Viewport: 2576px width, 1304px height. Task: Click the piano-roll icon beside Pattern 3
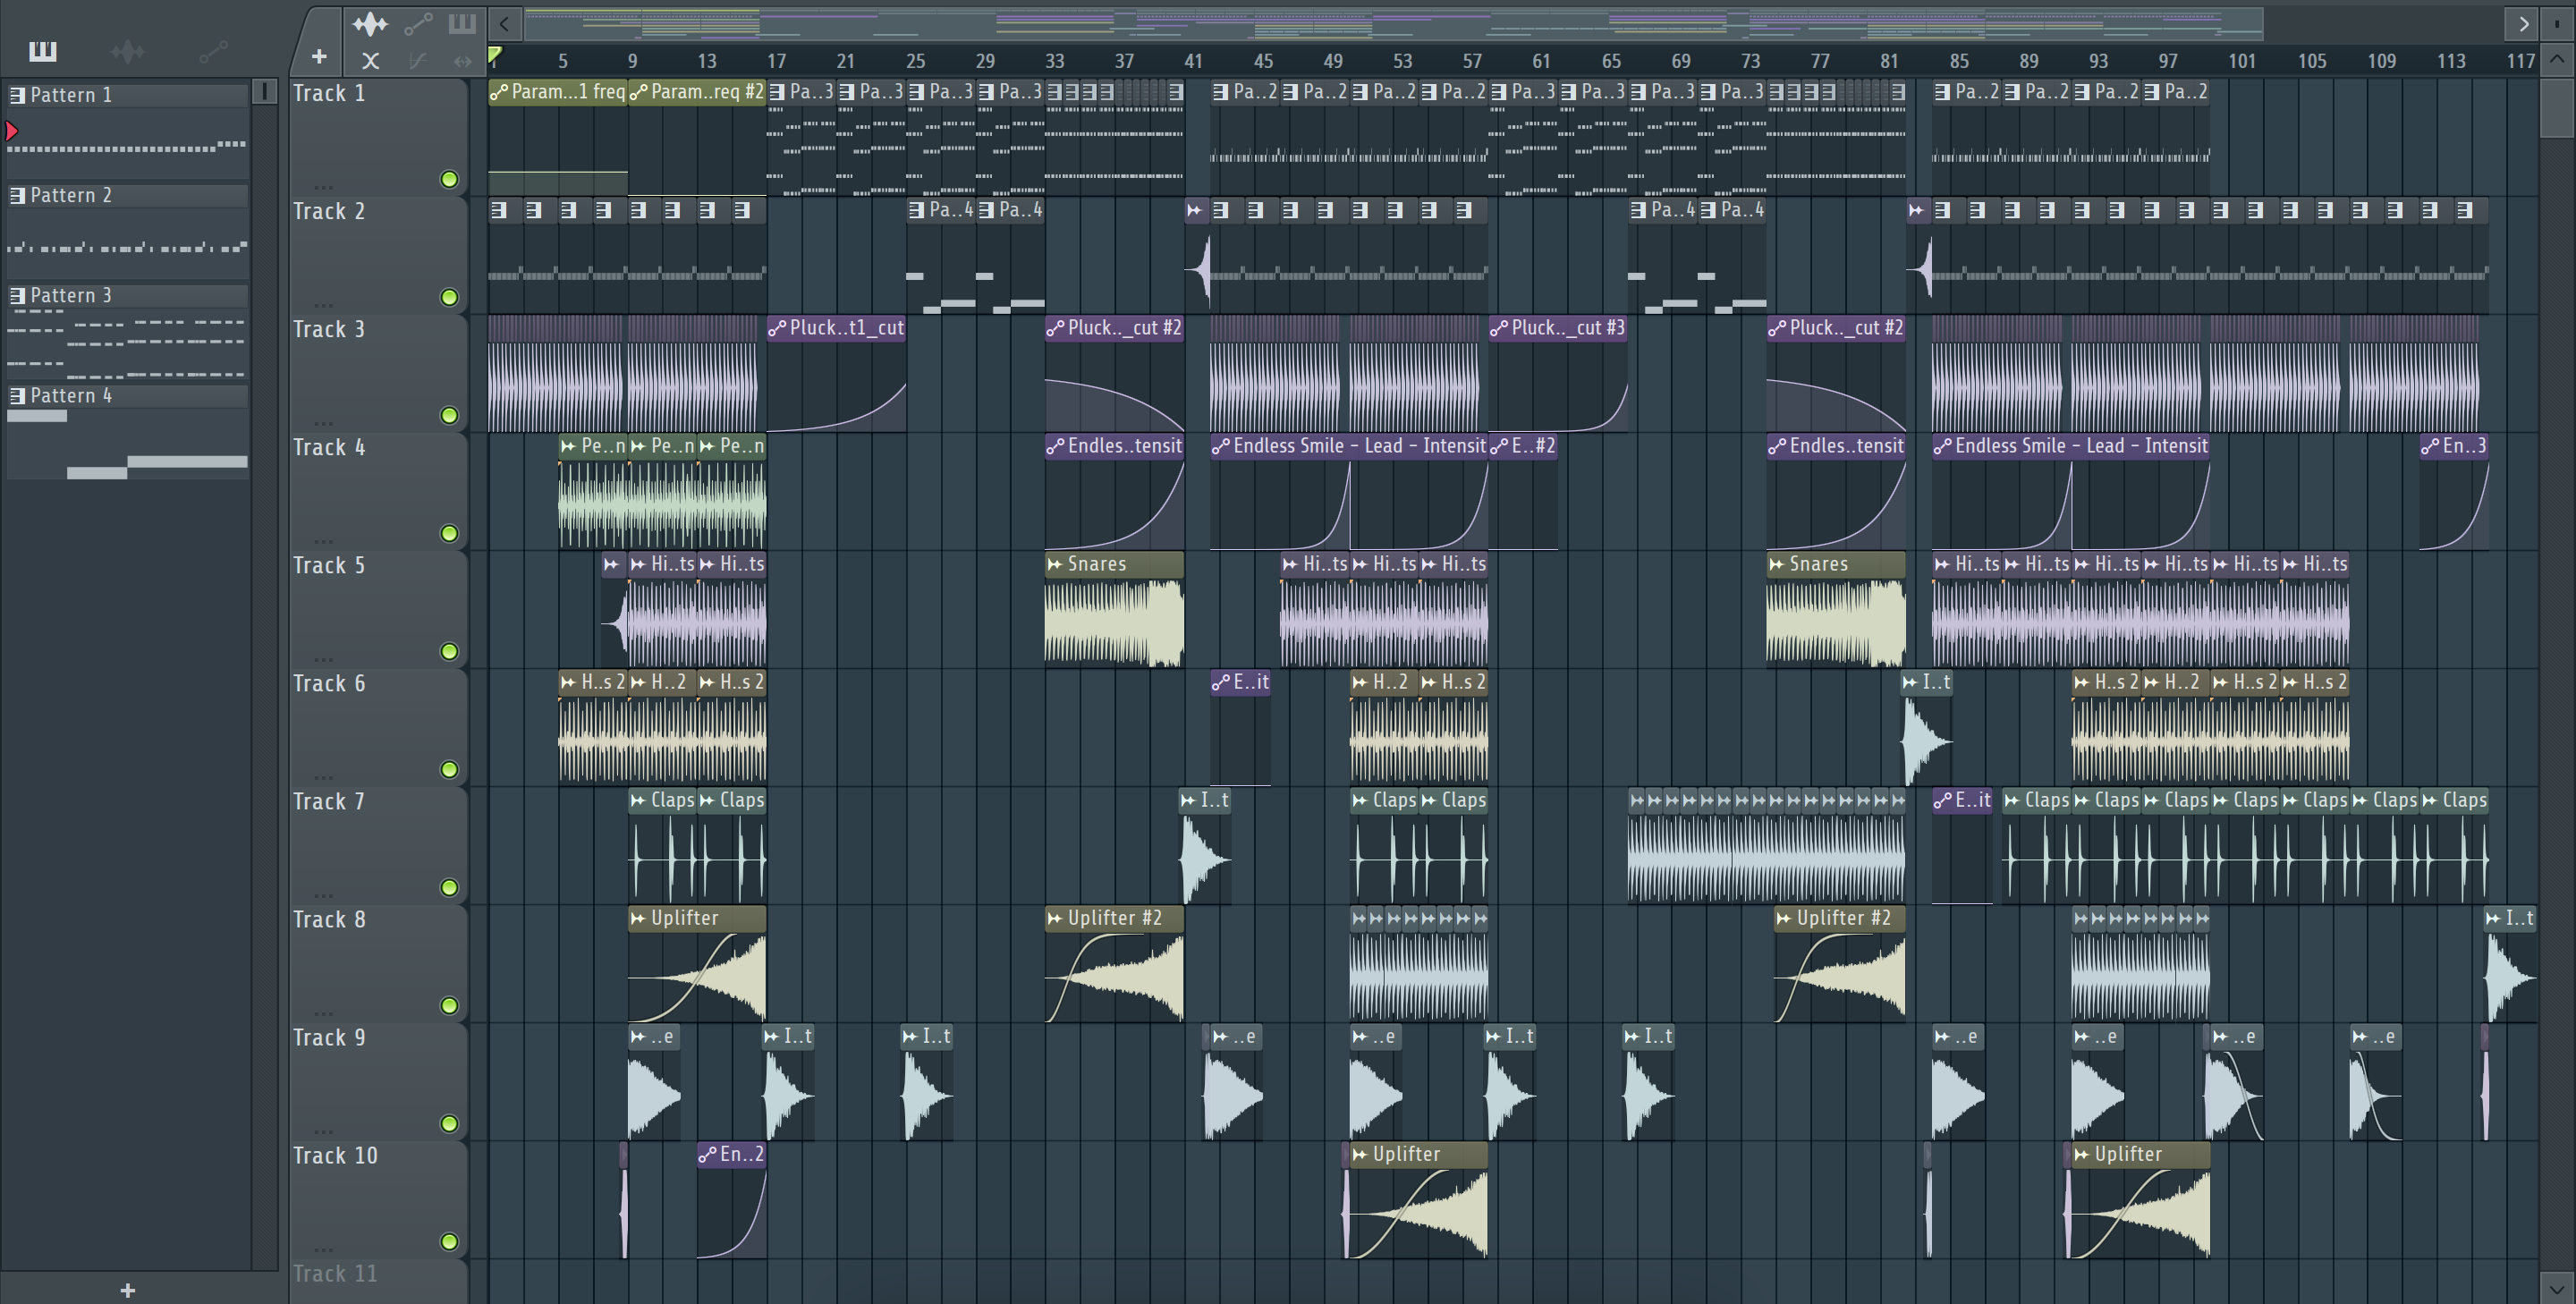tap(17, 295)
